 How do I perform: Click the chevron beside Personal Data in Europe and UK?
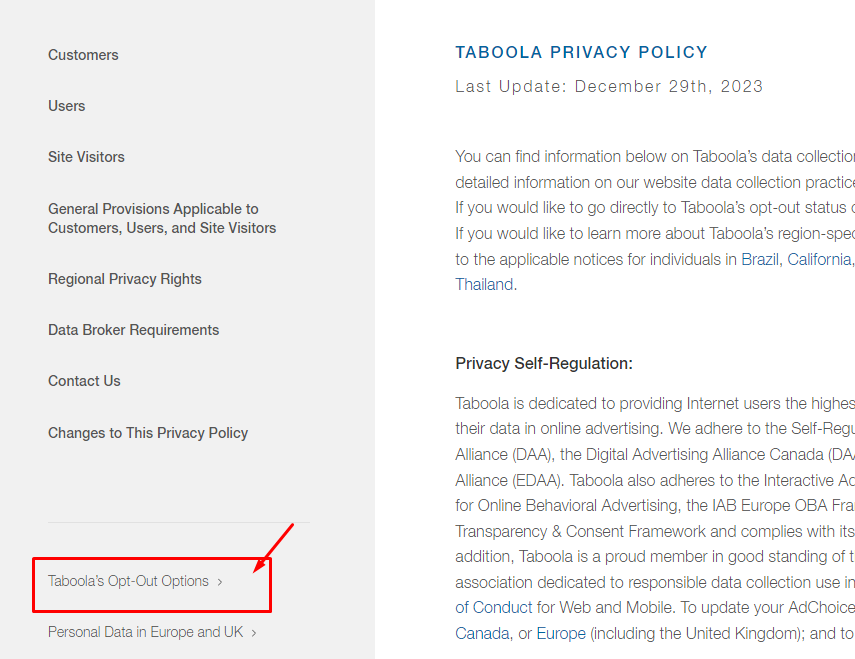pos(254,633)
